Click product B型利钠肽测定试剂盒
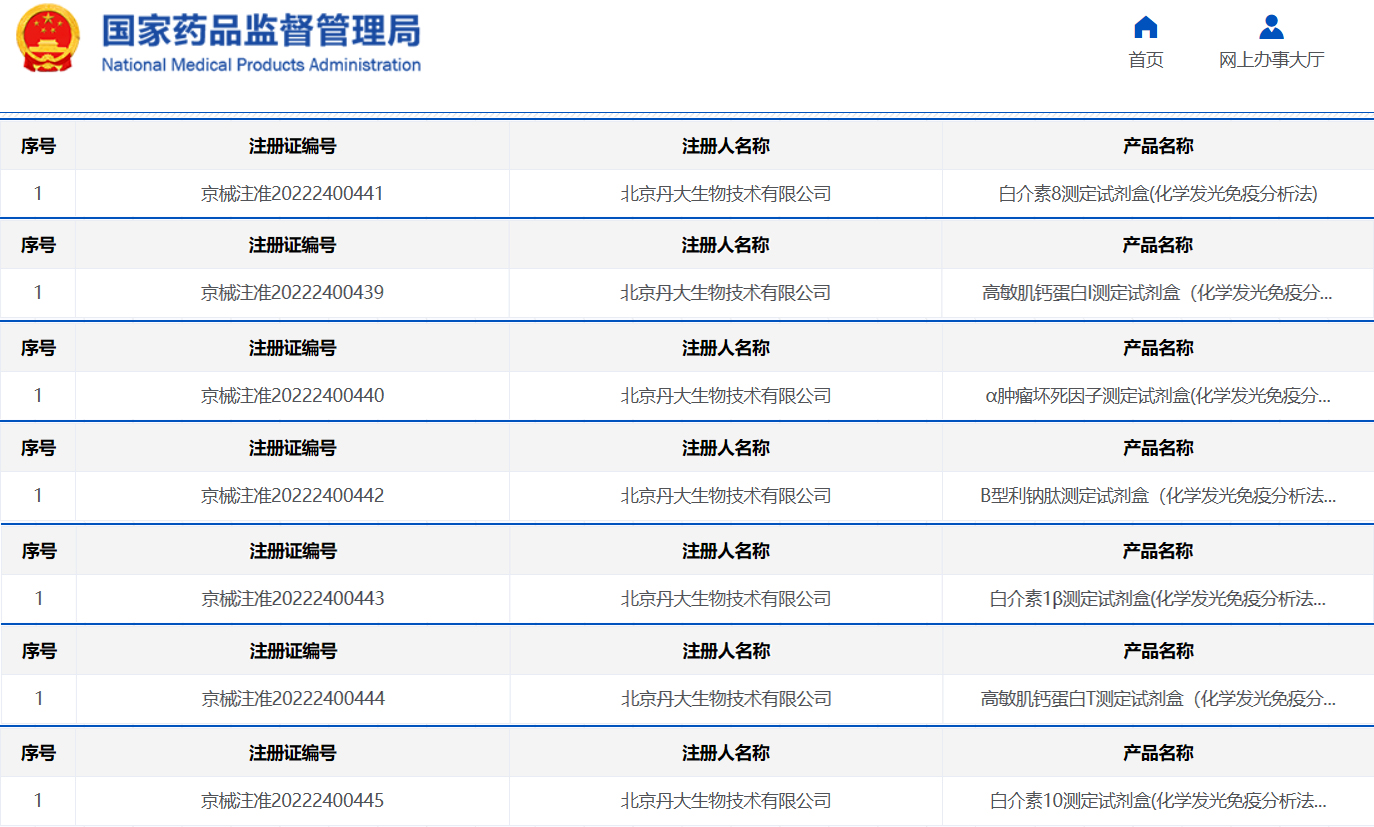This screenshot has width=1374, height=827. pyautogui.click(x=1158, y=496)
